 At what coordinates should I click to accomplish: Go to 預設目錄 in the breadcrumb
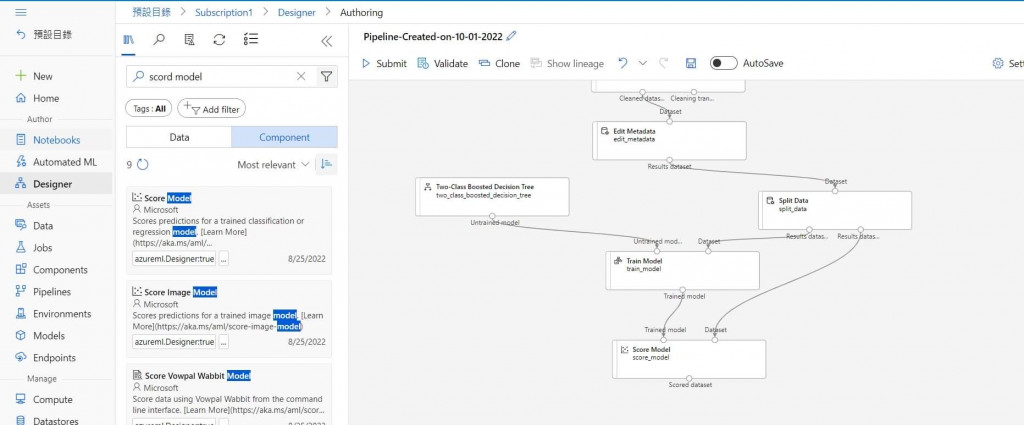151,12
